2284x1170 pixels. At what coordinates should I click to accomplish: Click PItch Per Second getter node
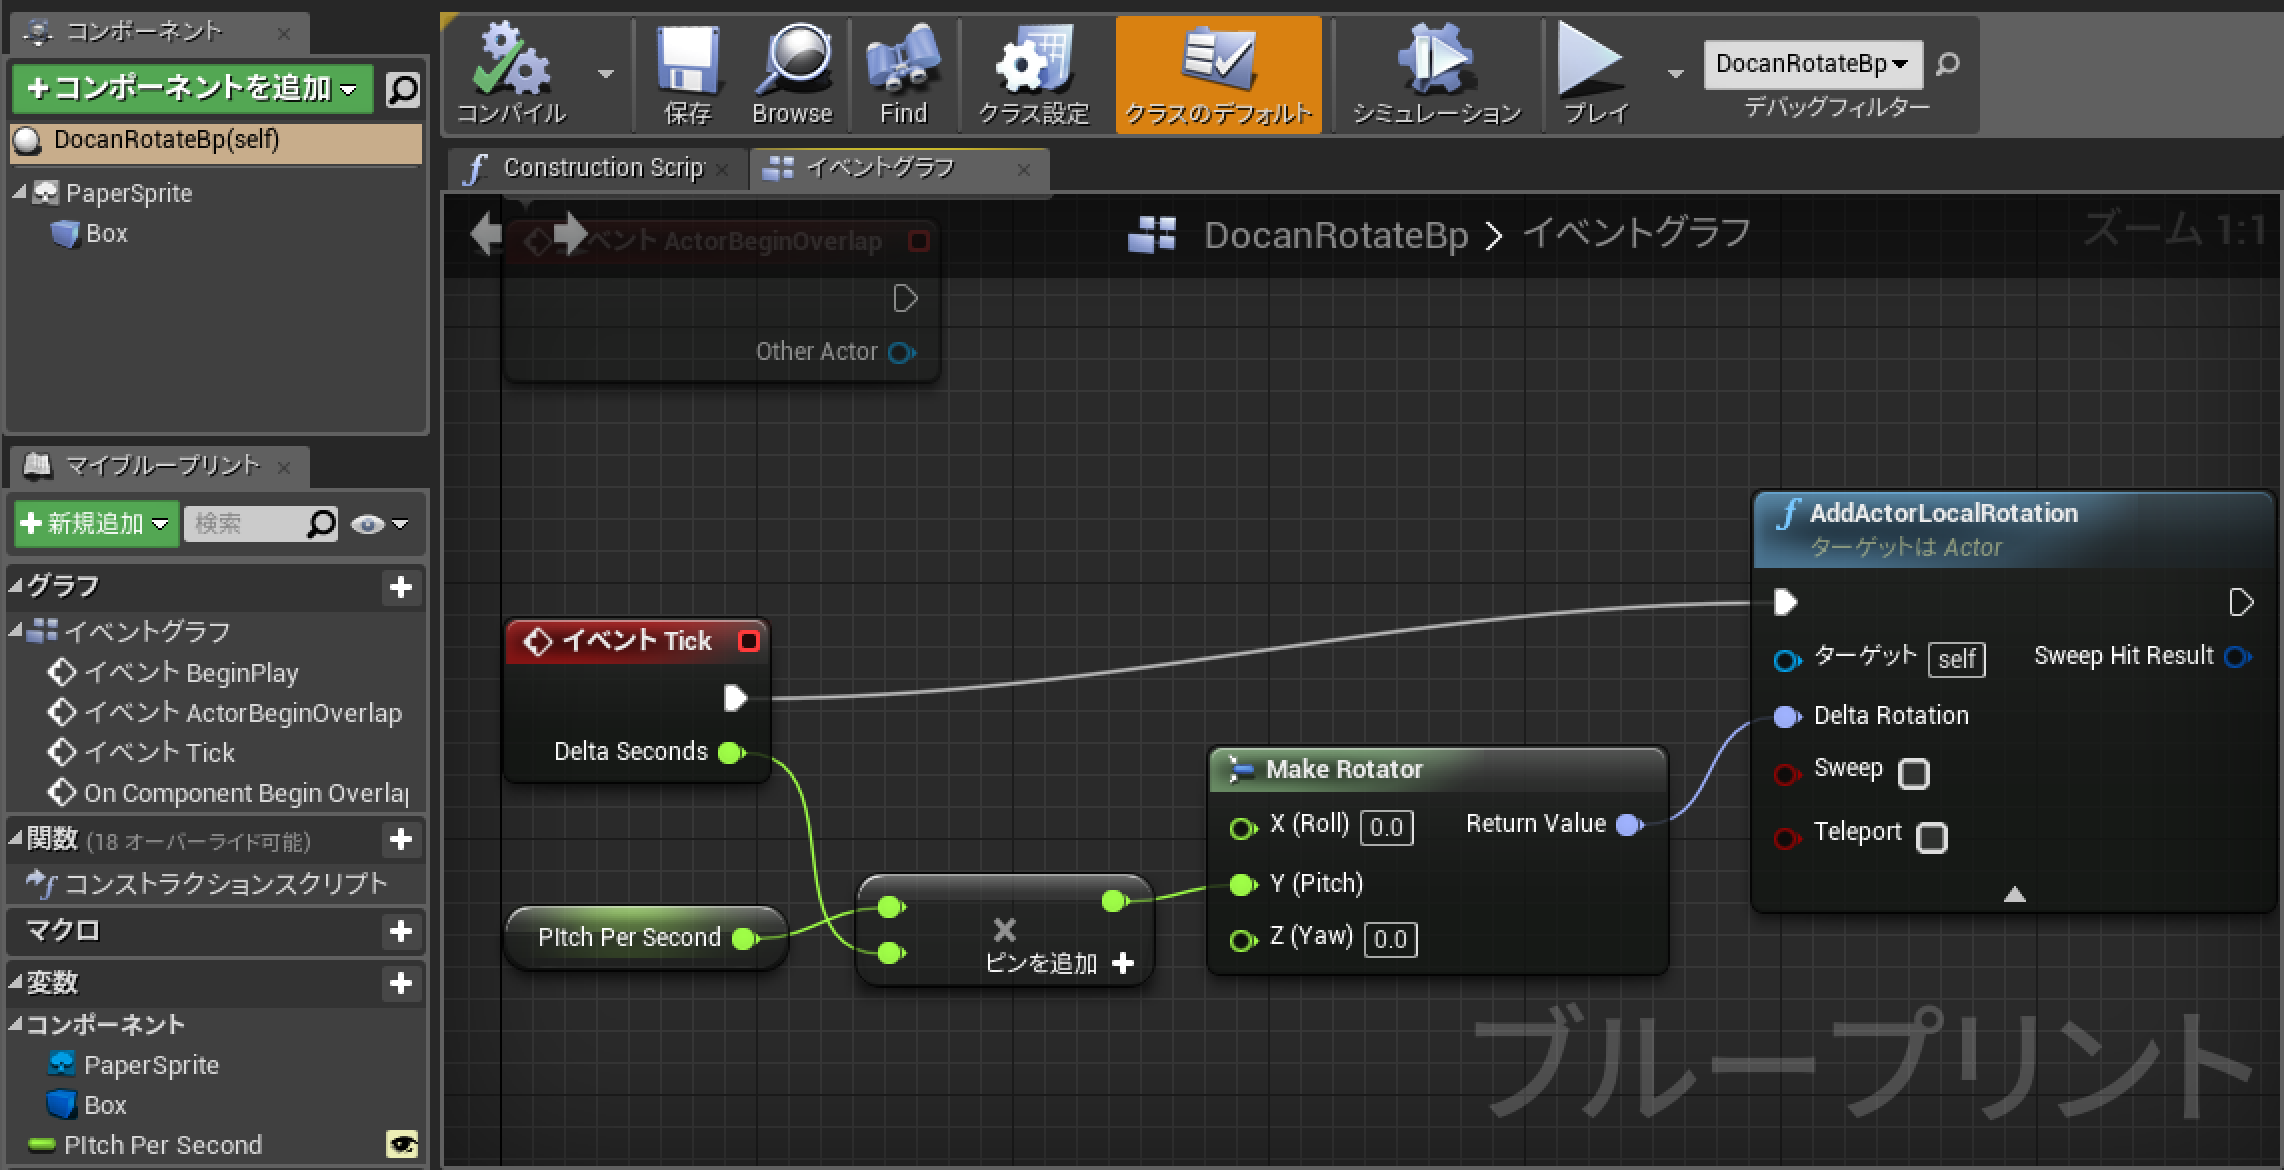[646, 938]
